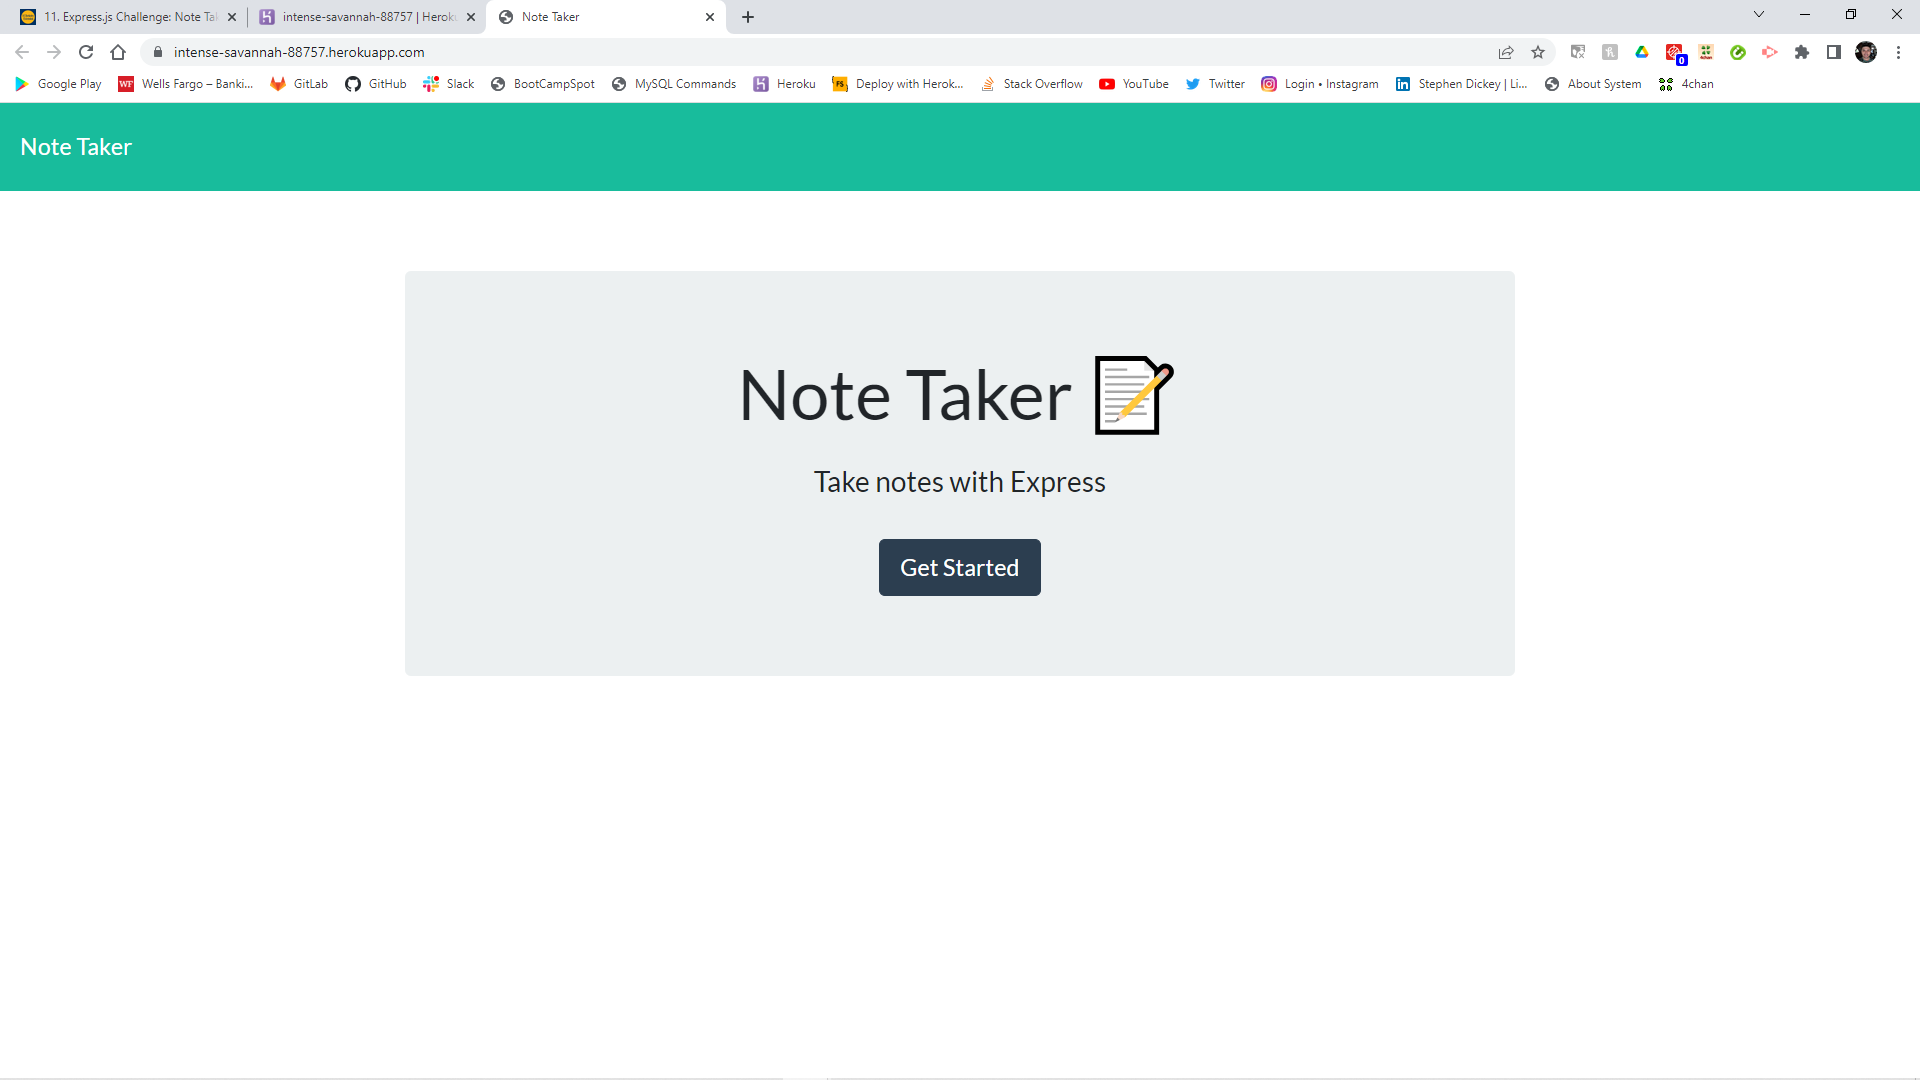This screenshot has height=1080, width=1920.
Task: Click the home button icon
Action: [x=119, y=51]
